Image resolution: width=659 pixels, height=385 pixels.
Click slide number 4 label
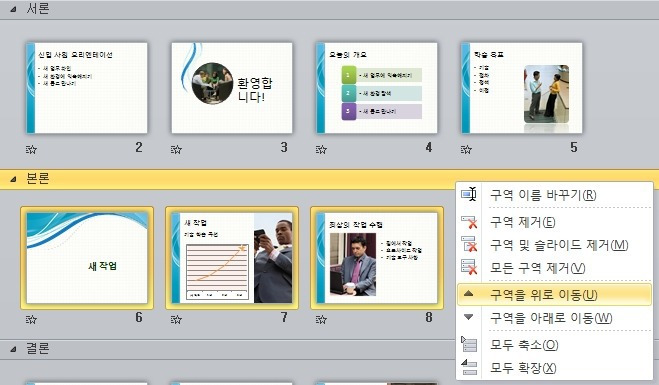(x=429, y=147)
